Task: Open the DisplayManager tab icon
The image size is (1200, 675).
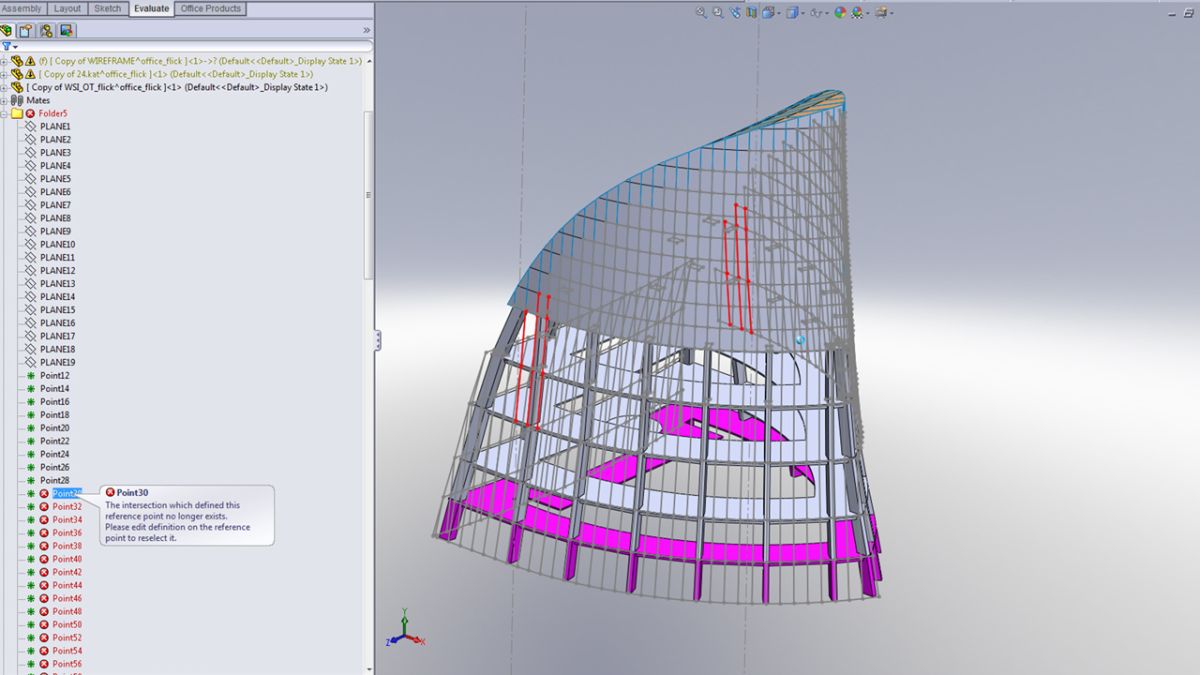Action: point(65,30)
